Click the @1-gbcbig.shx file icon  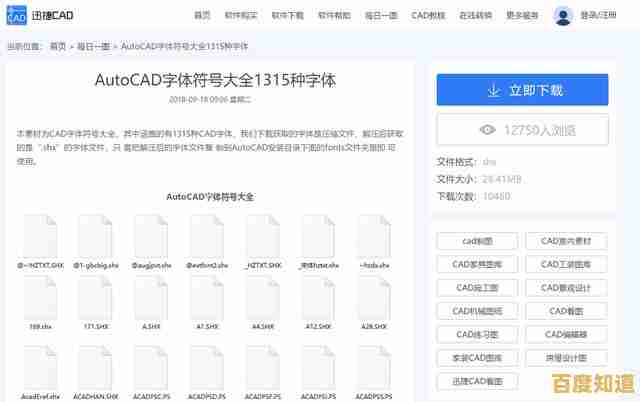(x=96, y=234)
